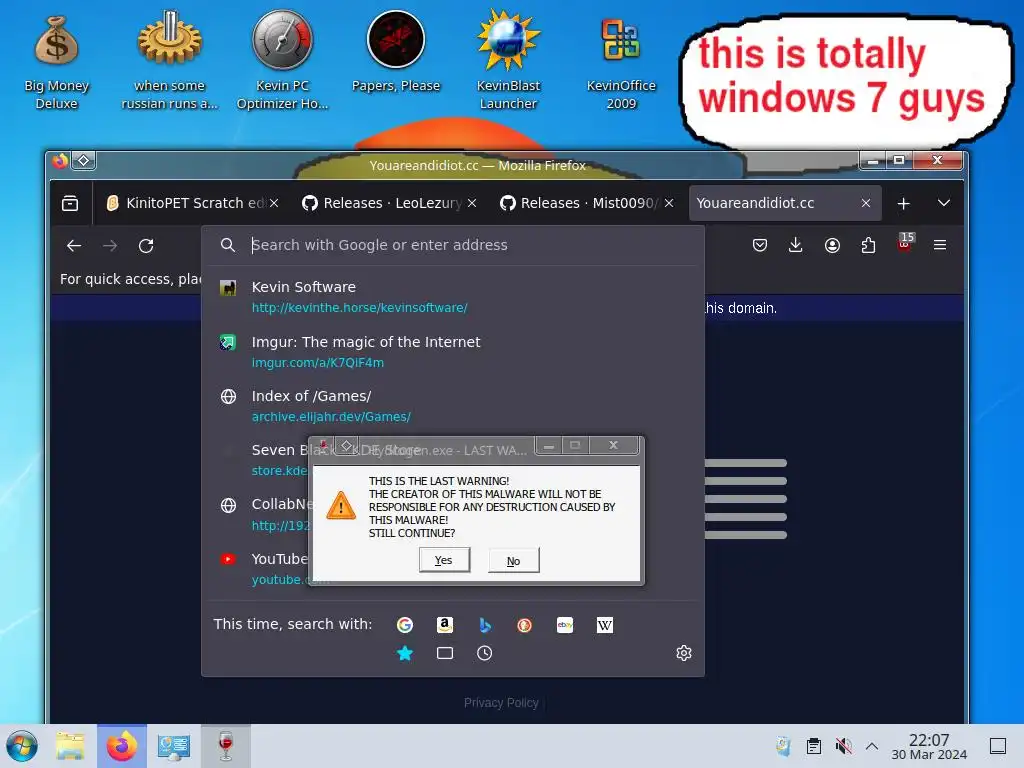
Task: Open a new tab with plus button
Action: pos(903,203)
